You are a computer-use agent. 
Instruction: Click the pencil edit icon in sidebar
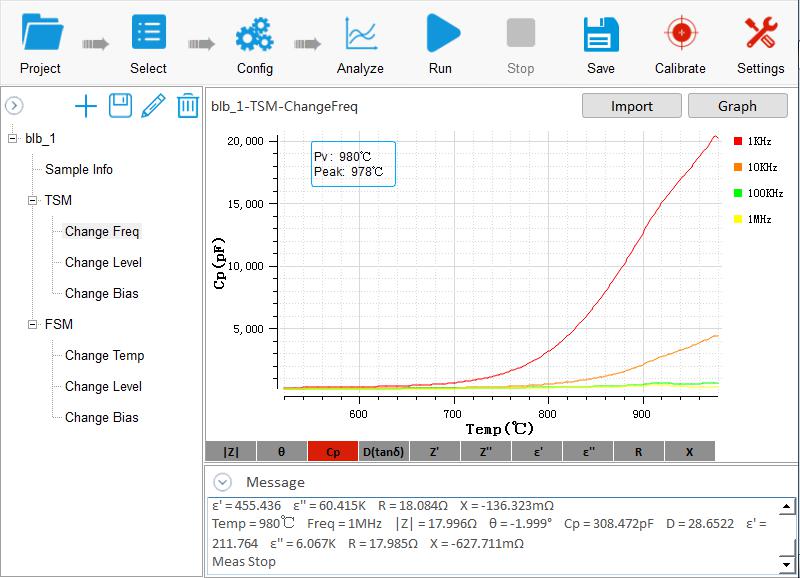pos(153,106)
